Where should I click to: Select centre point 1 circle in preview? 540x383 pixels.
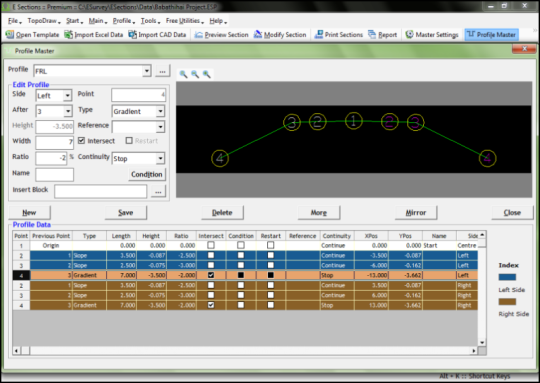(x=354, y=121)
